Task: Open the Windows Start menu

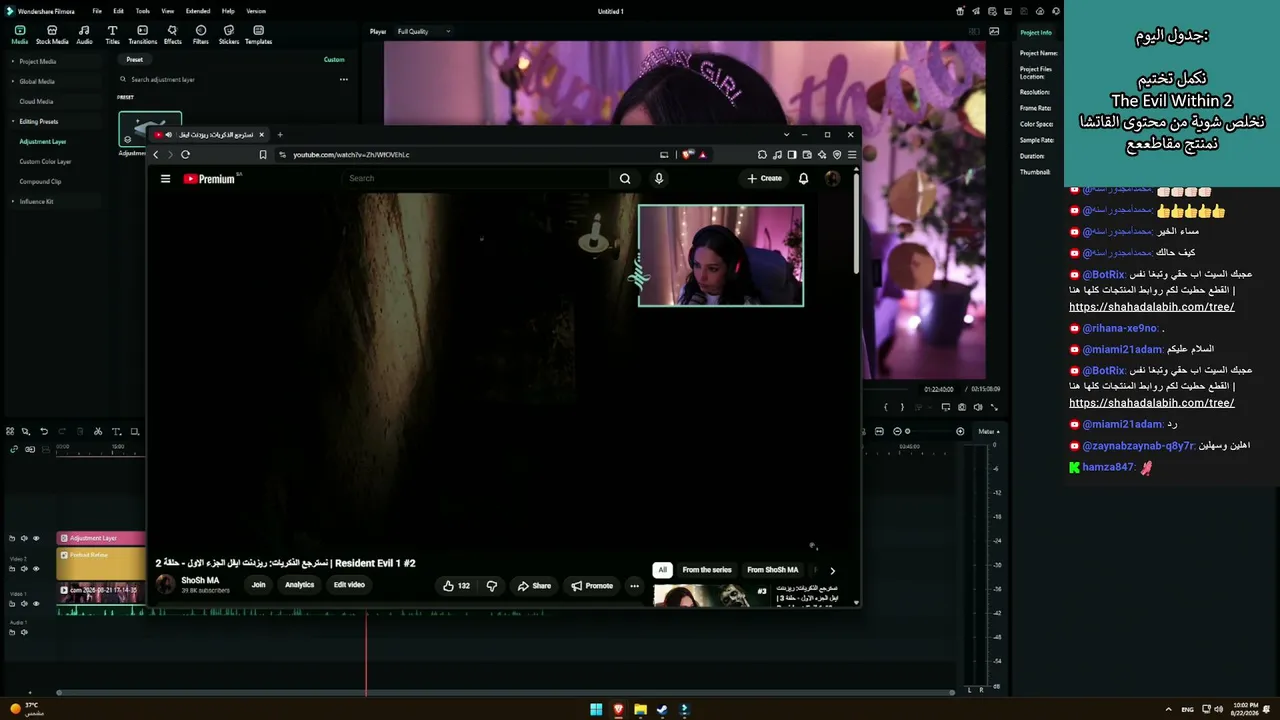Action: click(x=596, y=709)
